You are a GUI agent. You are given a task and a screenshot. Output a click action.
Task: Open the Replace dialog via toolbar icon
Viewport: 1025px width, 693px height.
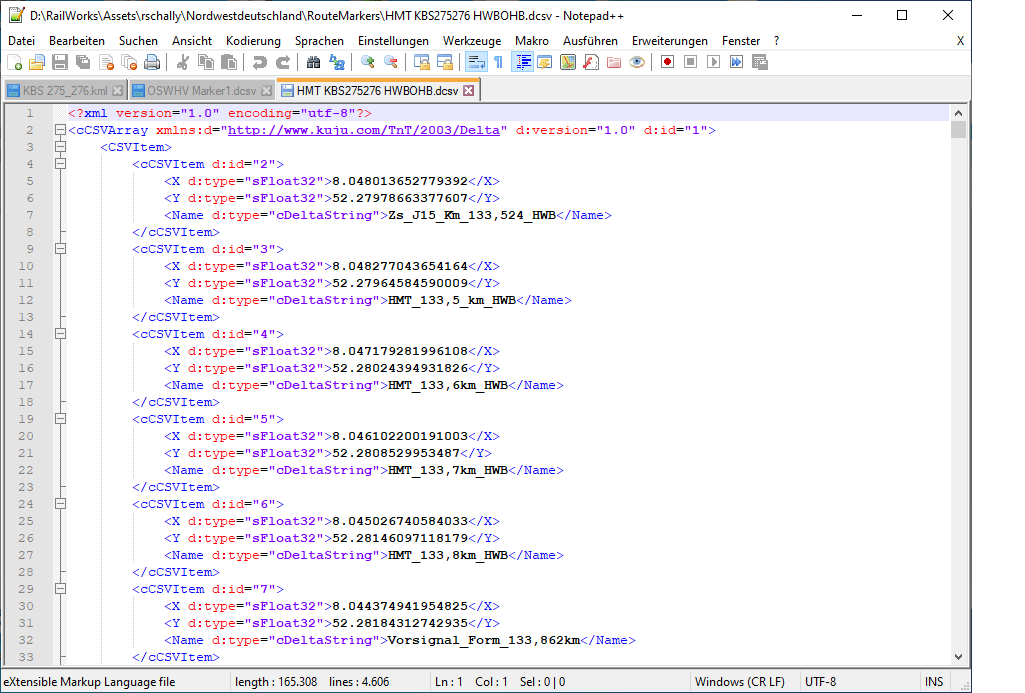click(x=337, y=62)
